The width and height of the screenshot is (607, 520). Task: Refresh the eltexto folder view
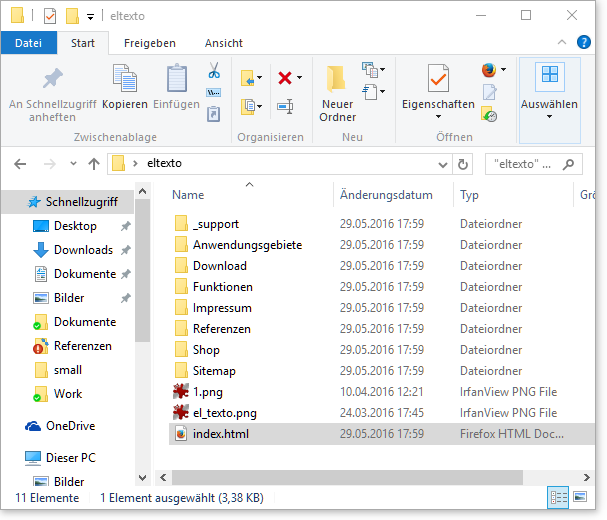click(x=463, y=165)
